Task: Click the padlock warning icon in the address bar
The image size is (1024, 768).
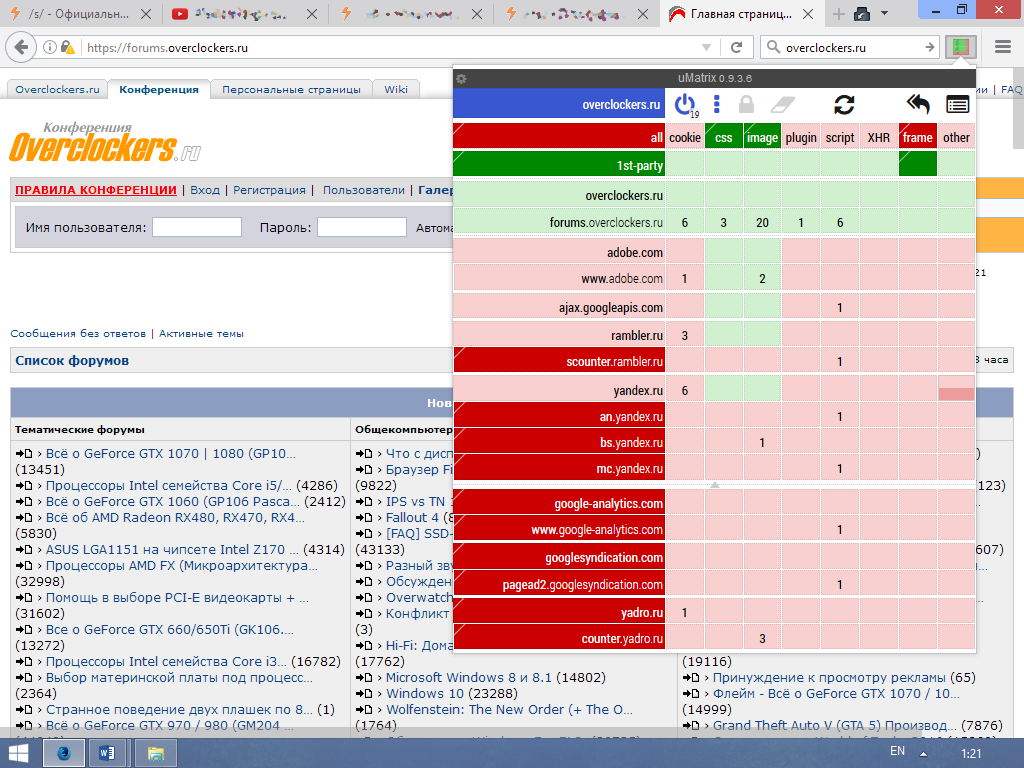Action: [x=67, y=47]
